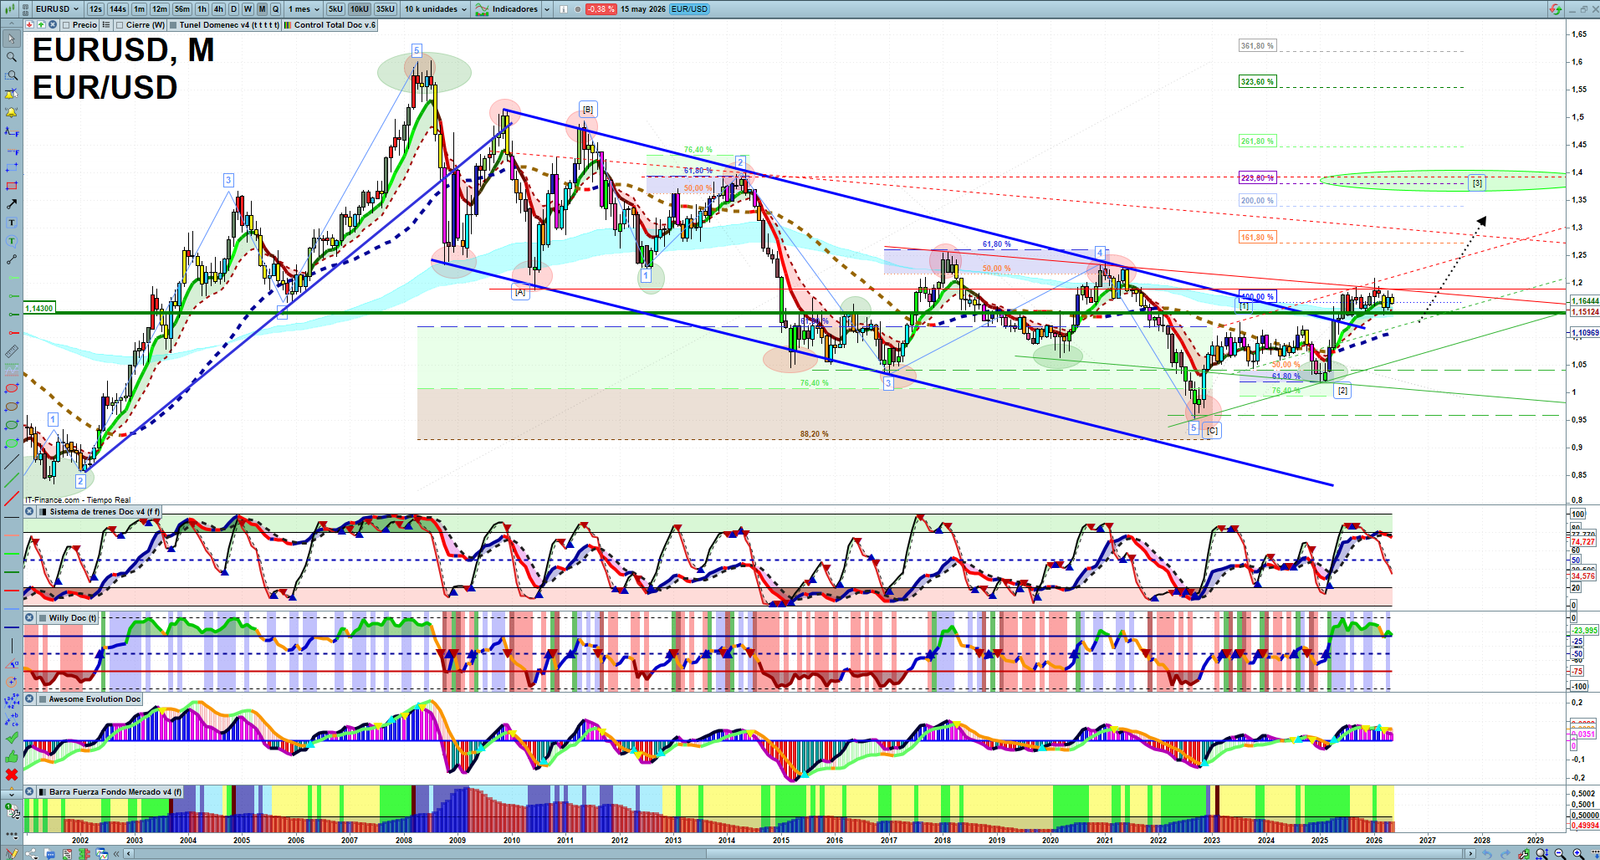Select the red rectangle drawing tool
The width and height of the screenshot is (1600, 860).
(12, 186)
